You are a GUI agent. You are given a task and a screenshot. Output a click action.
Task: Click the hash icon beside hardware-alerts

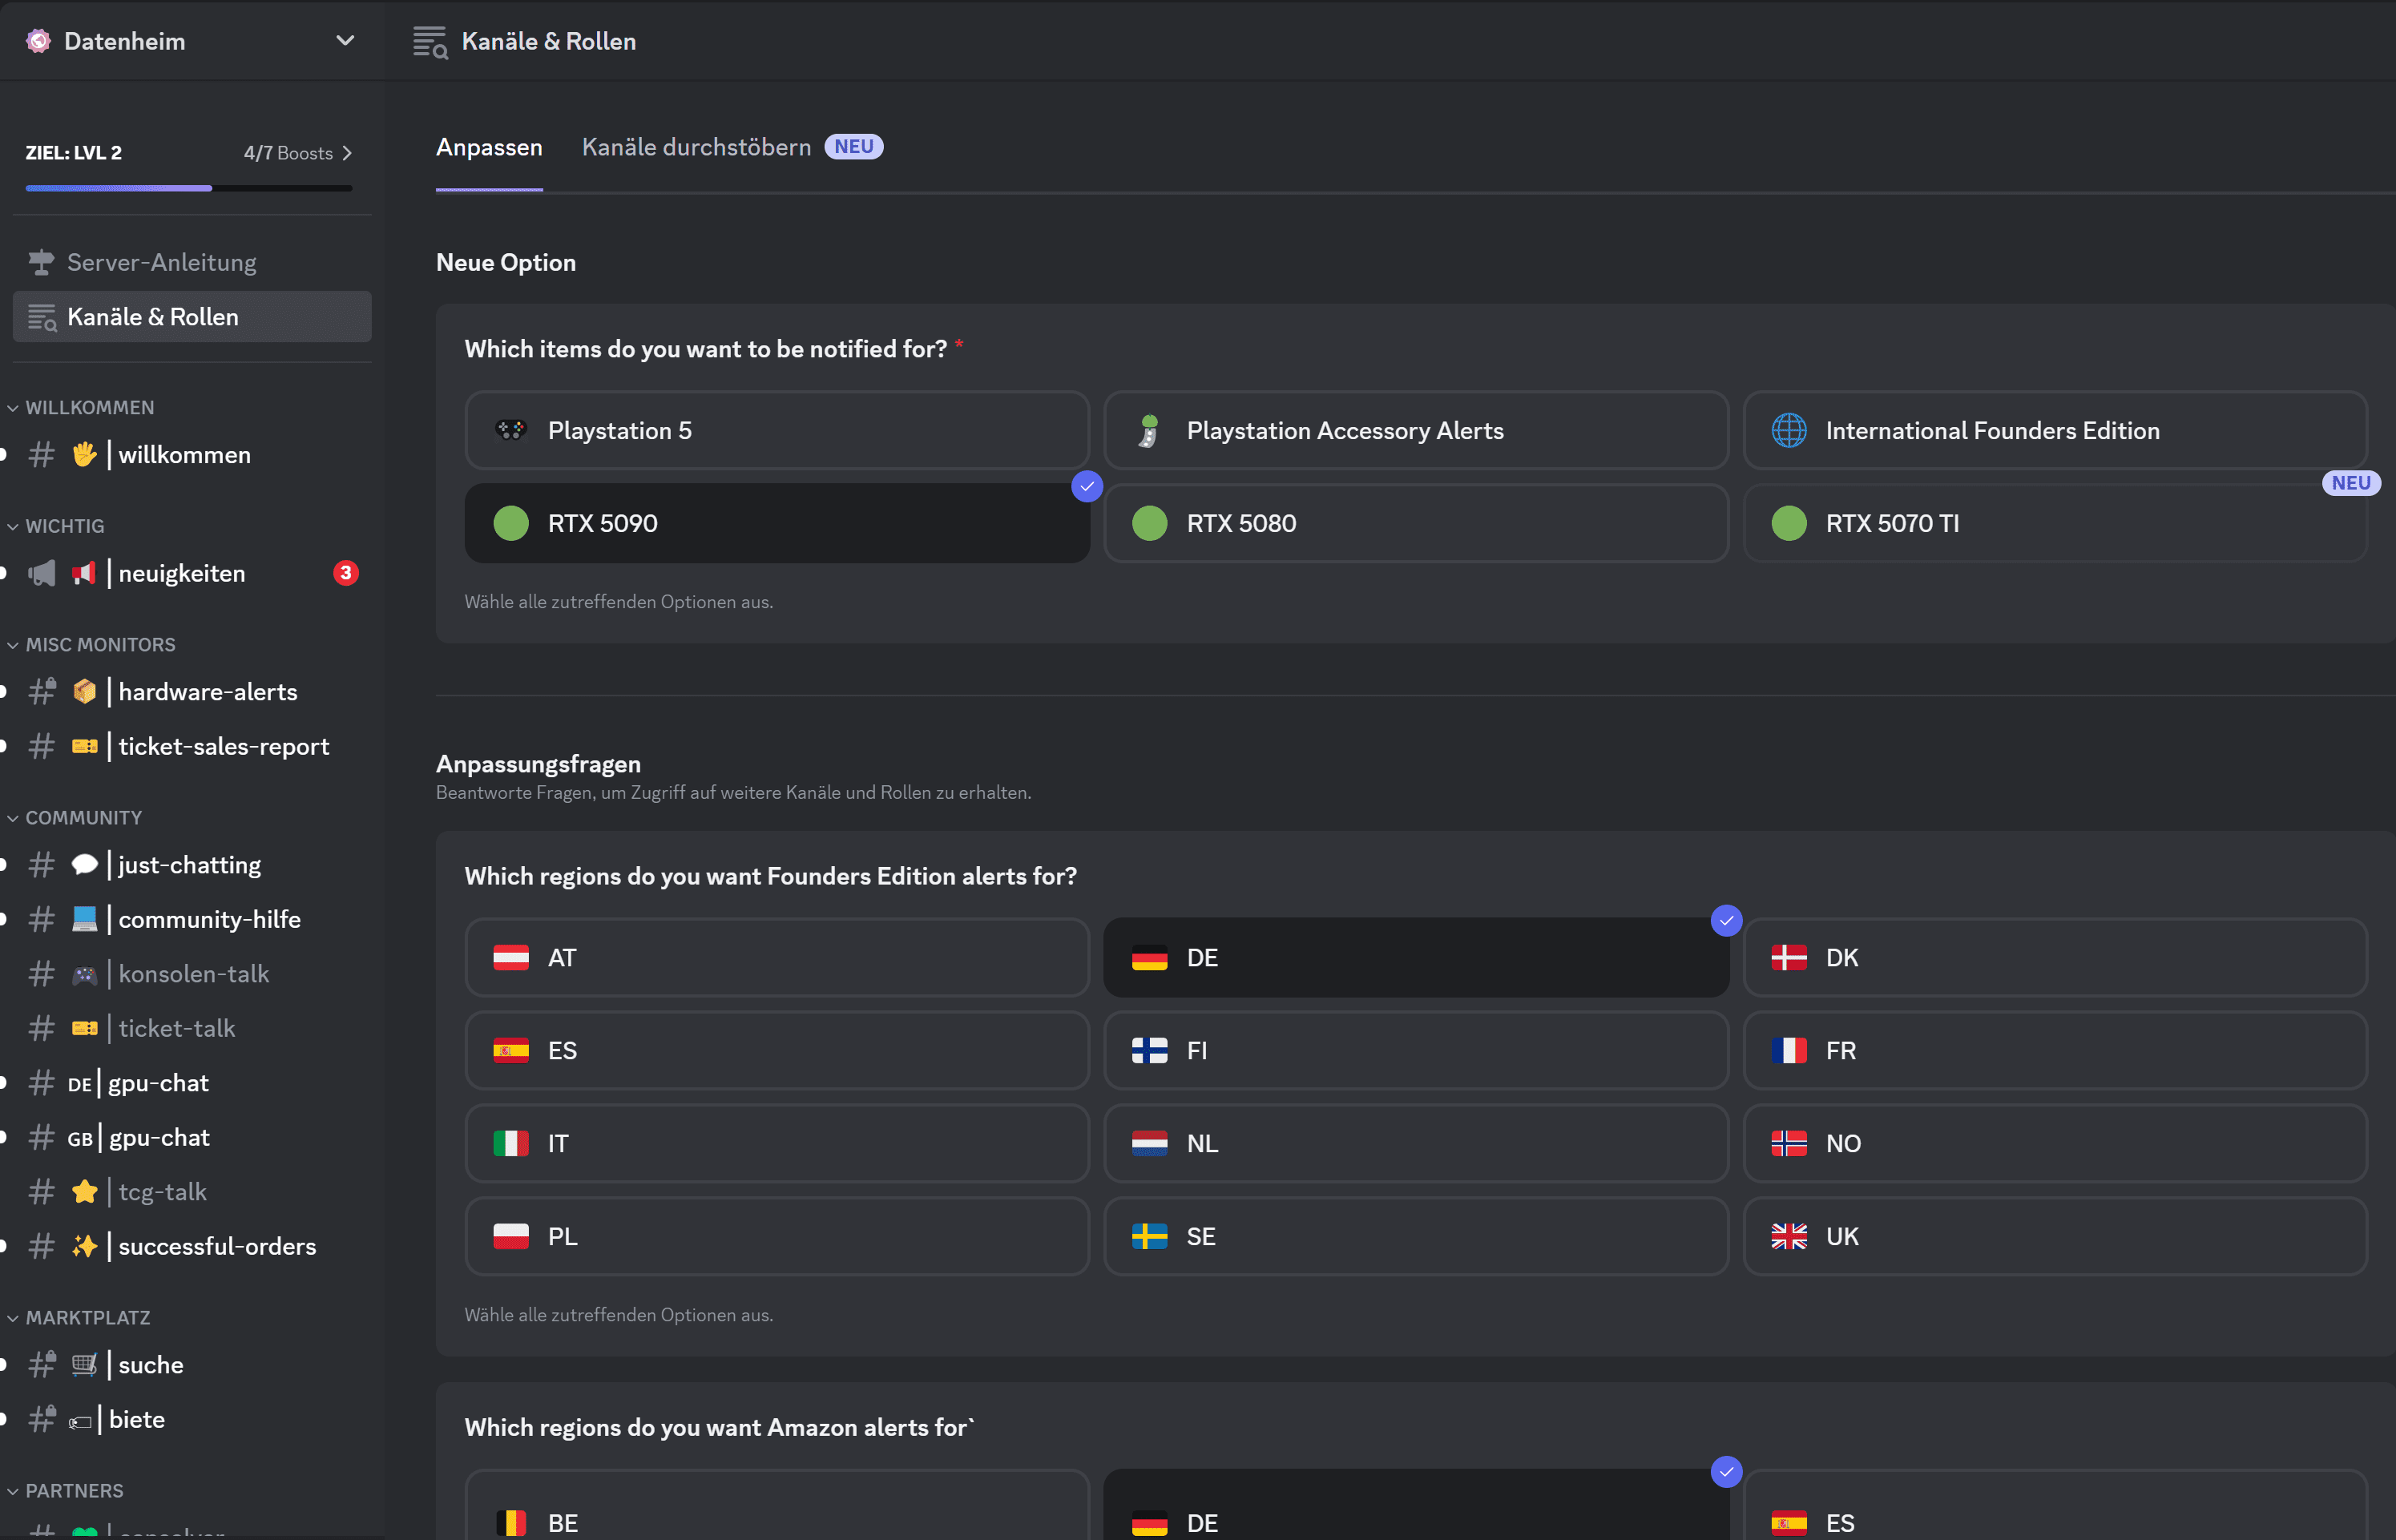click(x=41, y=691)
